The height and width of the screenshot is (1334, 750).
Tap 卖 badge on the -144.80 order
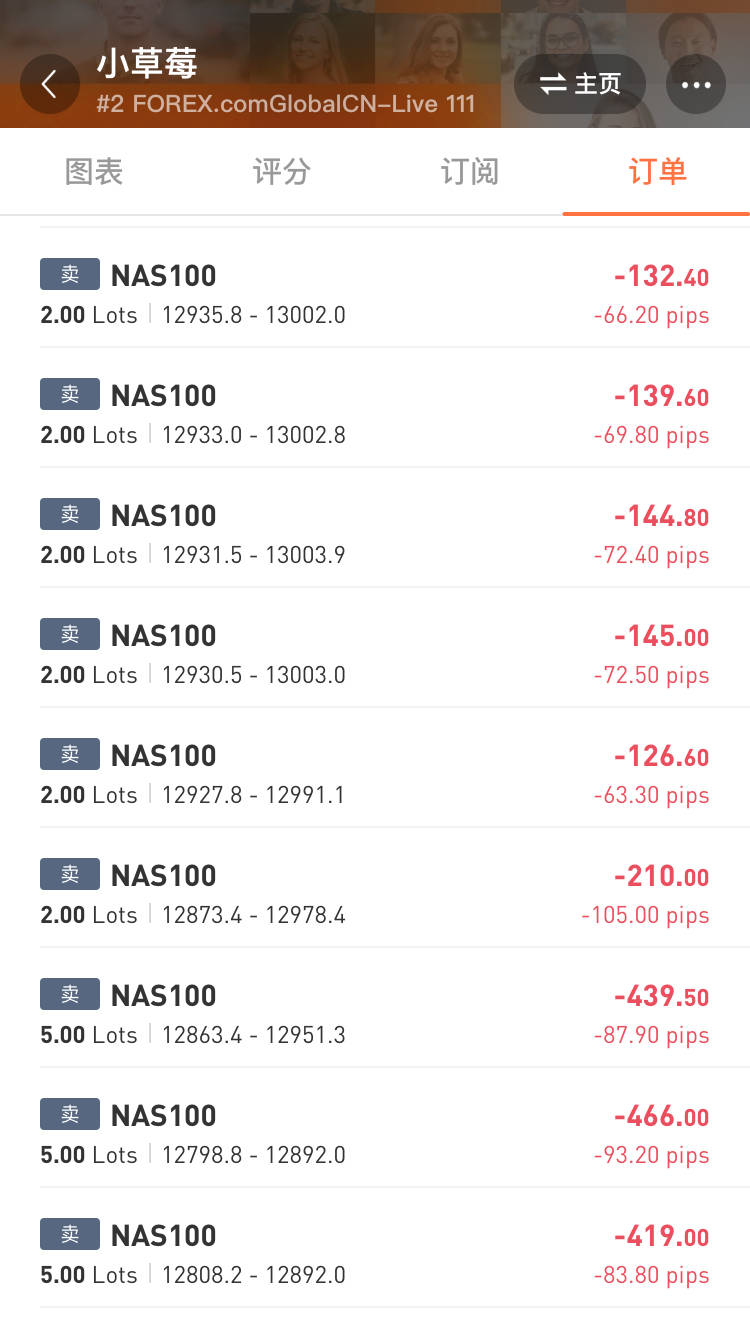tap(70, 514)
